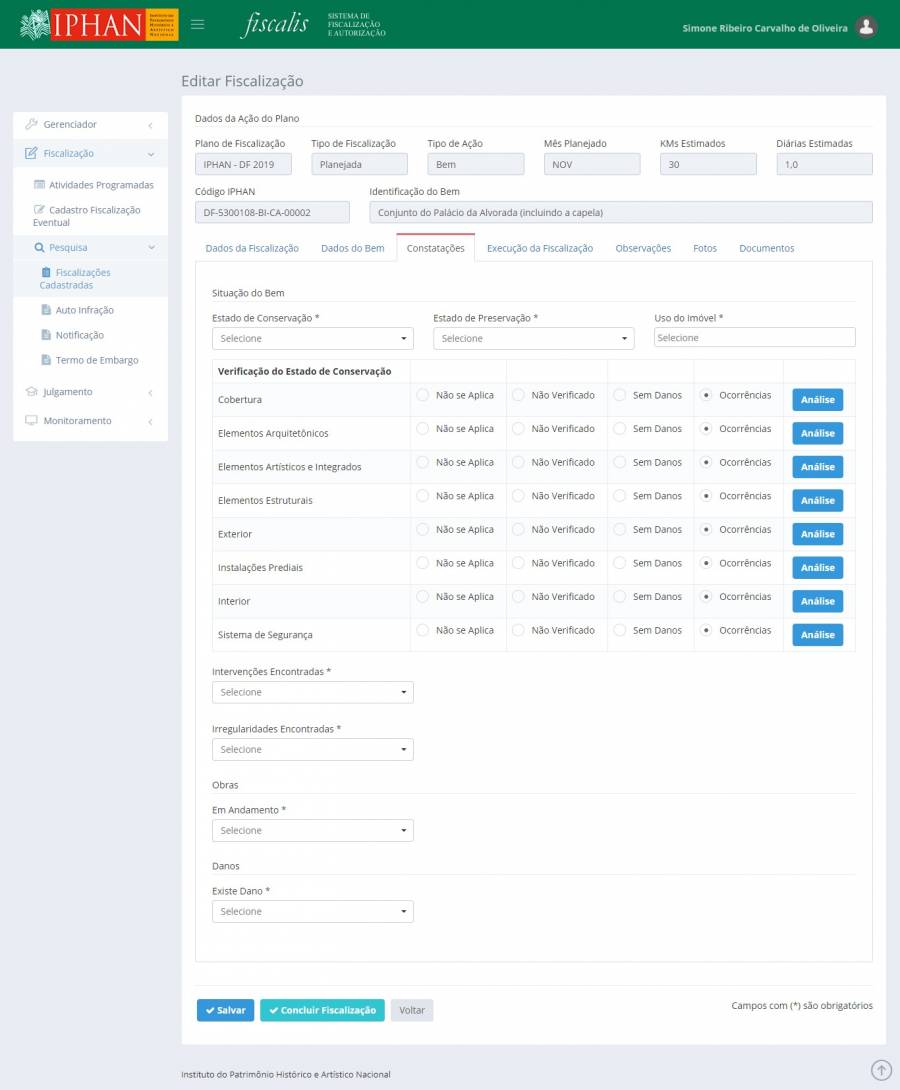Switch to the Fotos tab
This screenshot has height=1090, width=900.
704,248
